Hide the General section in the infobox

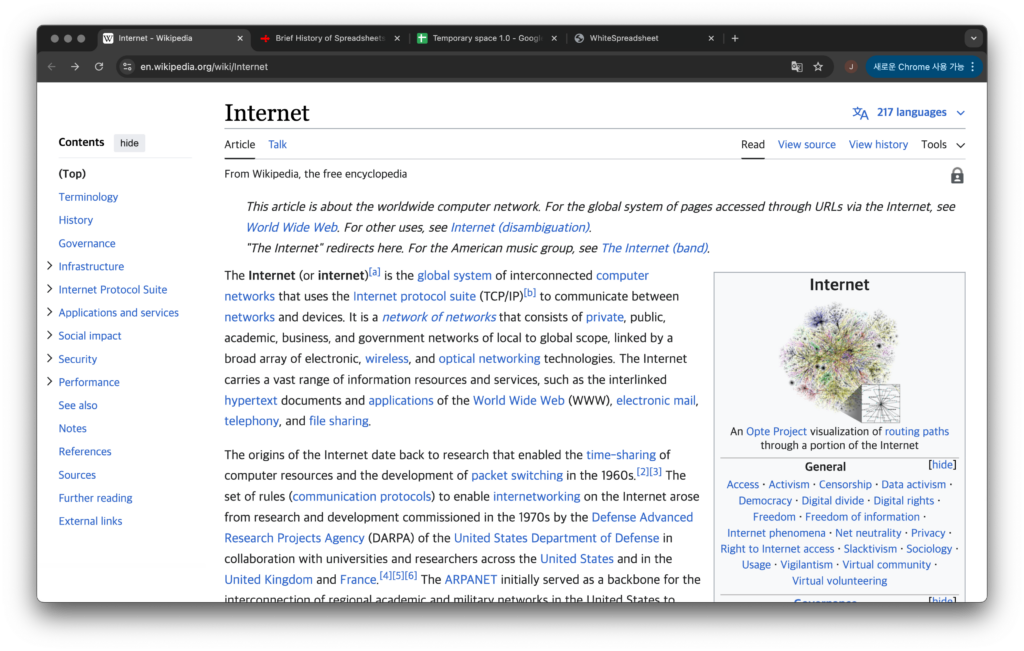pyautogui.click(x=942, y=465)
